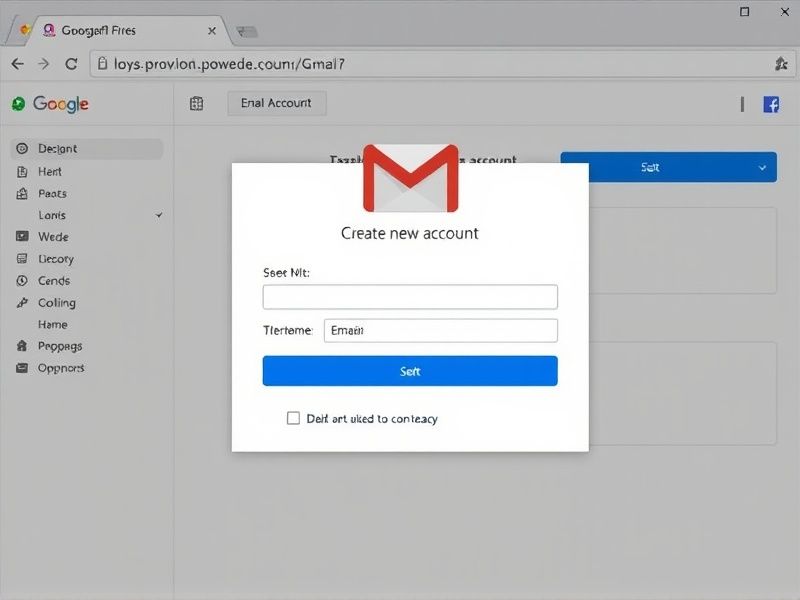
Task: Click the favicon of Googarfl Fires tab
Action: tap(49, 30)
